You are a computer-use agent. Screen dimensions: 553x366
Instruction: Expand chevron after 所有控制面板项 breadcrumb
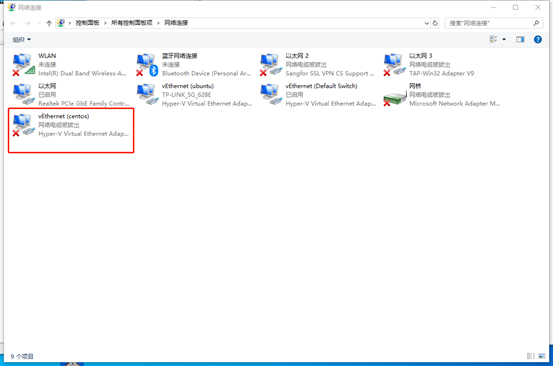(158, 23)
